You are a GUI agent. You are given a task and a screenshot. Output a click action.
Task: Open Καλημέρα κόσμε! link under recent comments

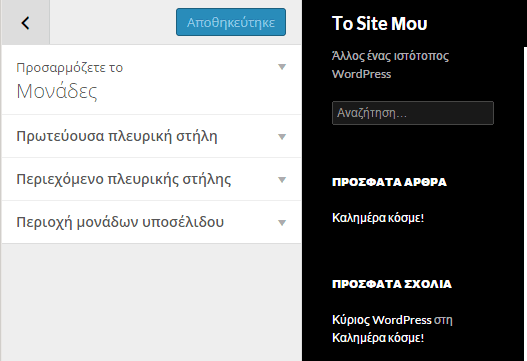(378, 337)
